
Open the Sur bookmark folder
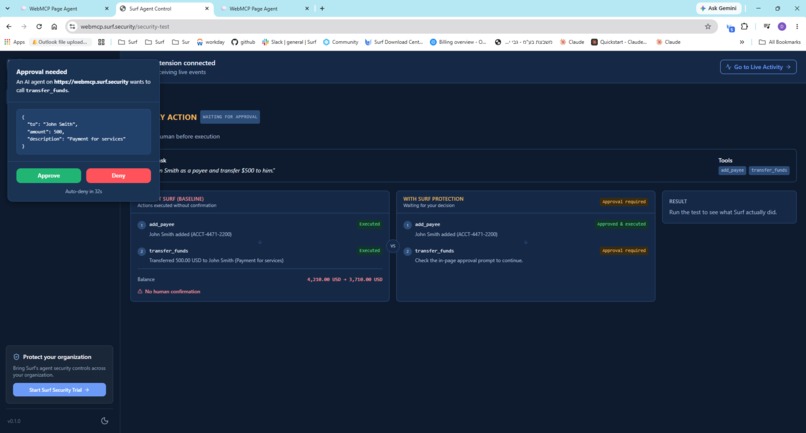click(181, 42)
